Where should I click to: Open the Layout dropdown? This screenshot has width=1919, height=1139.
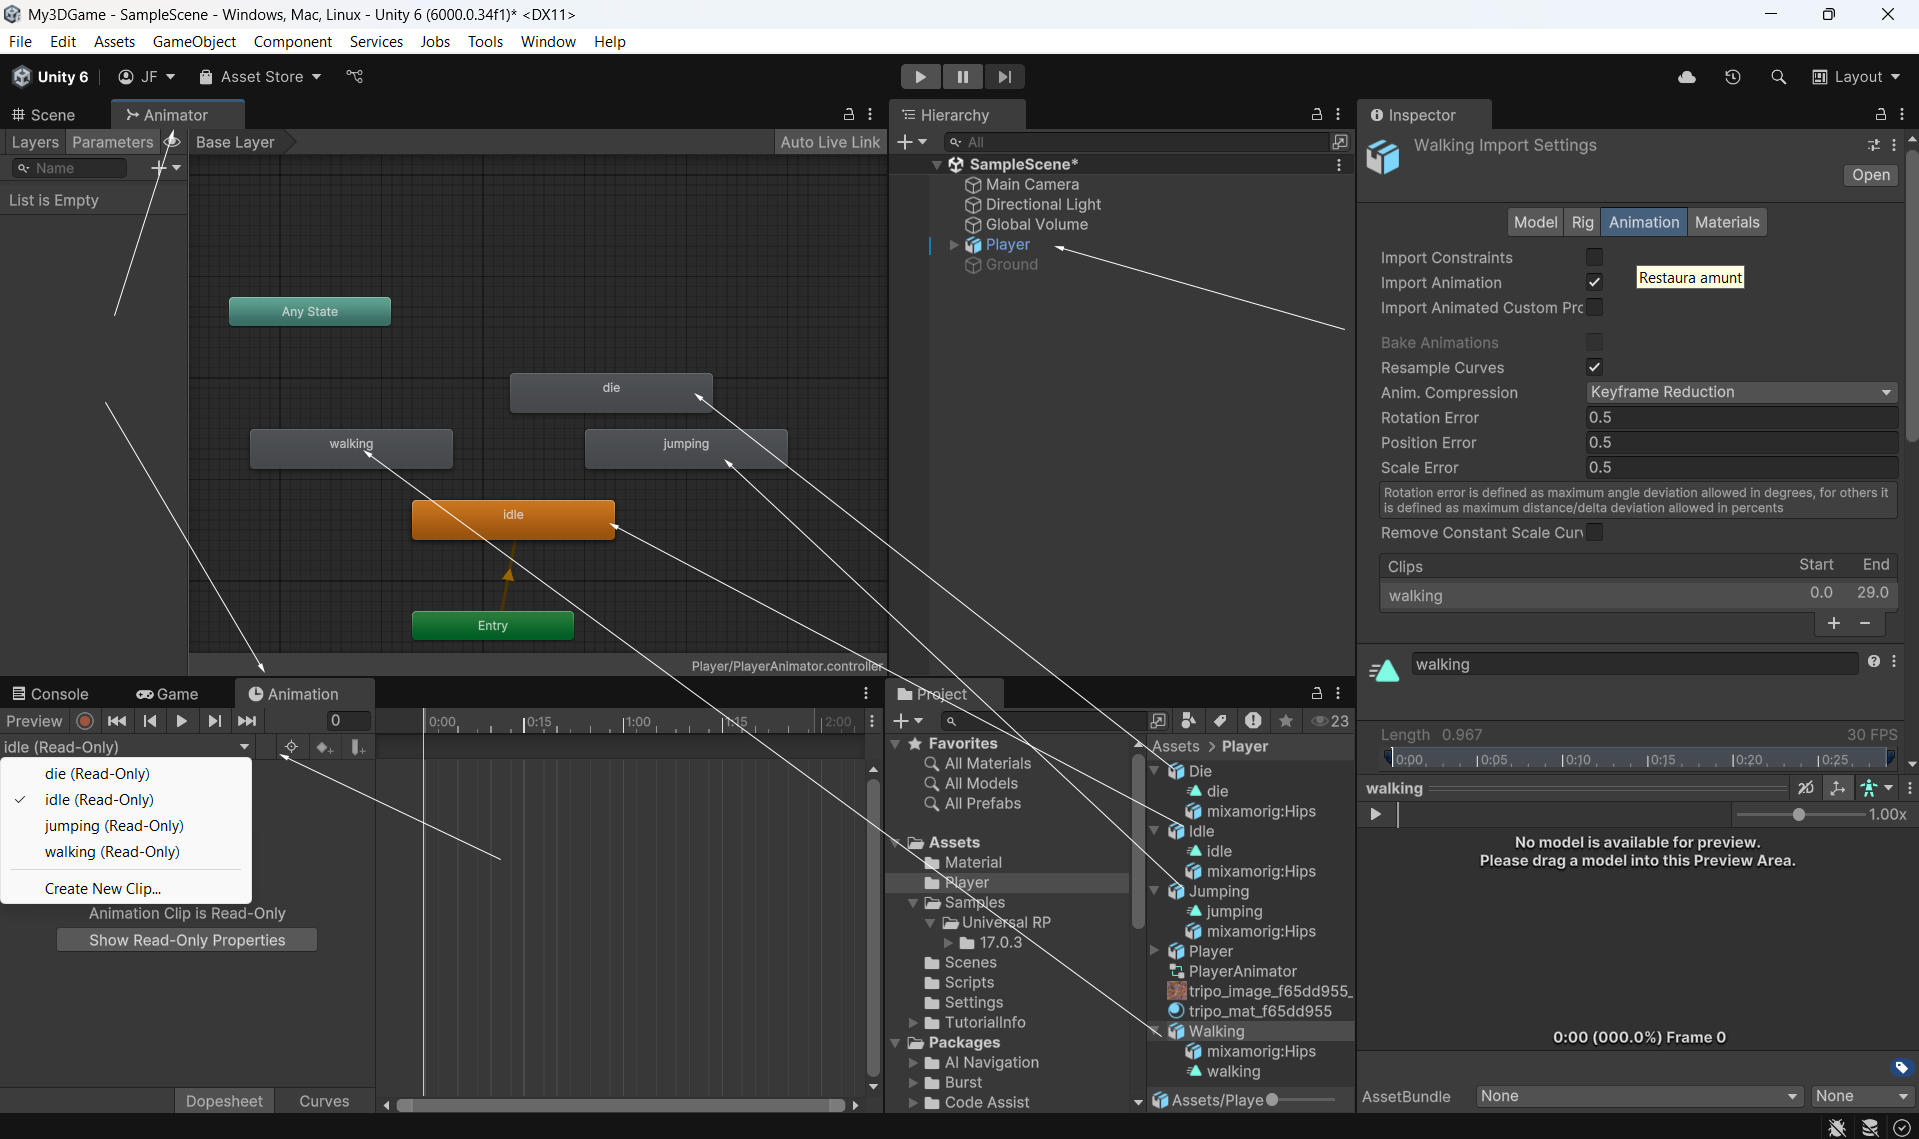(1856, 77)
